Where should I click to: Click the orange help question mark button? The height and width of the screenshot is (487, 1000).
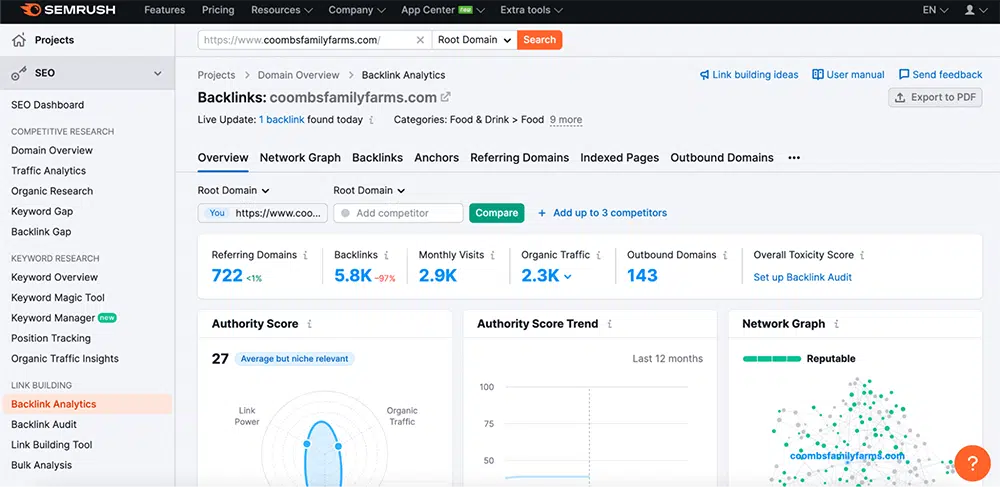click(x=972, y=462)
